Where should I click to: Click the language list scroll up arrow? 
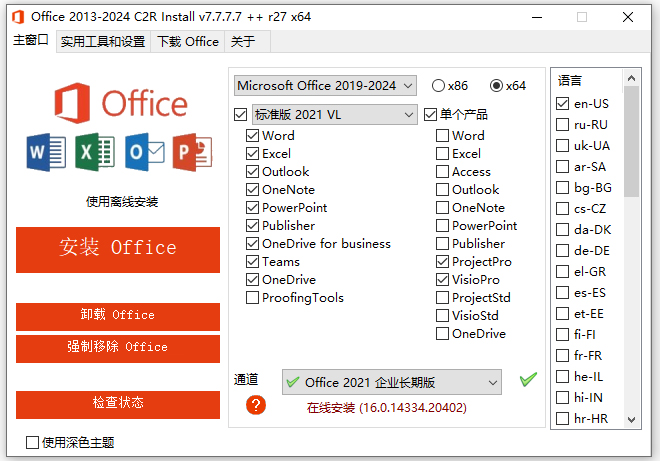tap(631, 78)
